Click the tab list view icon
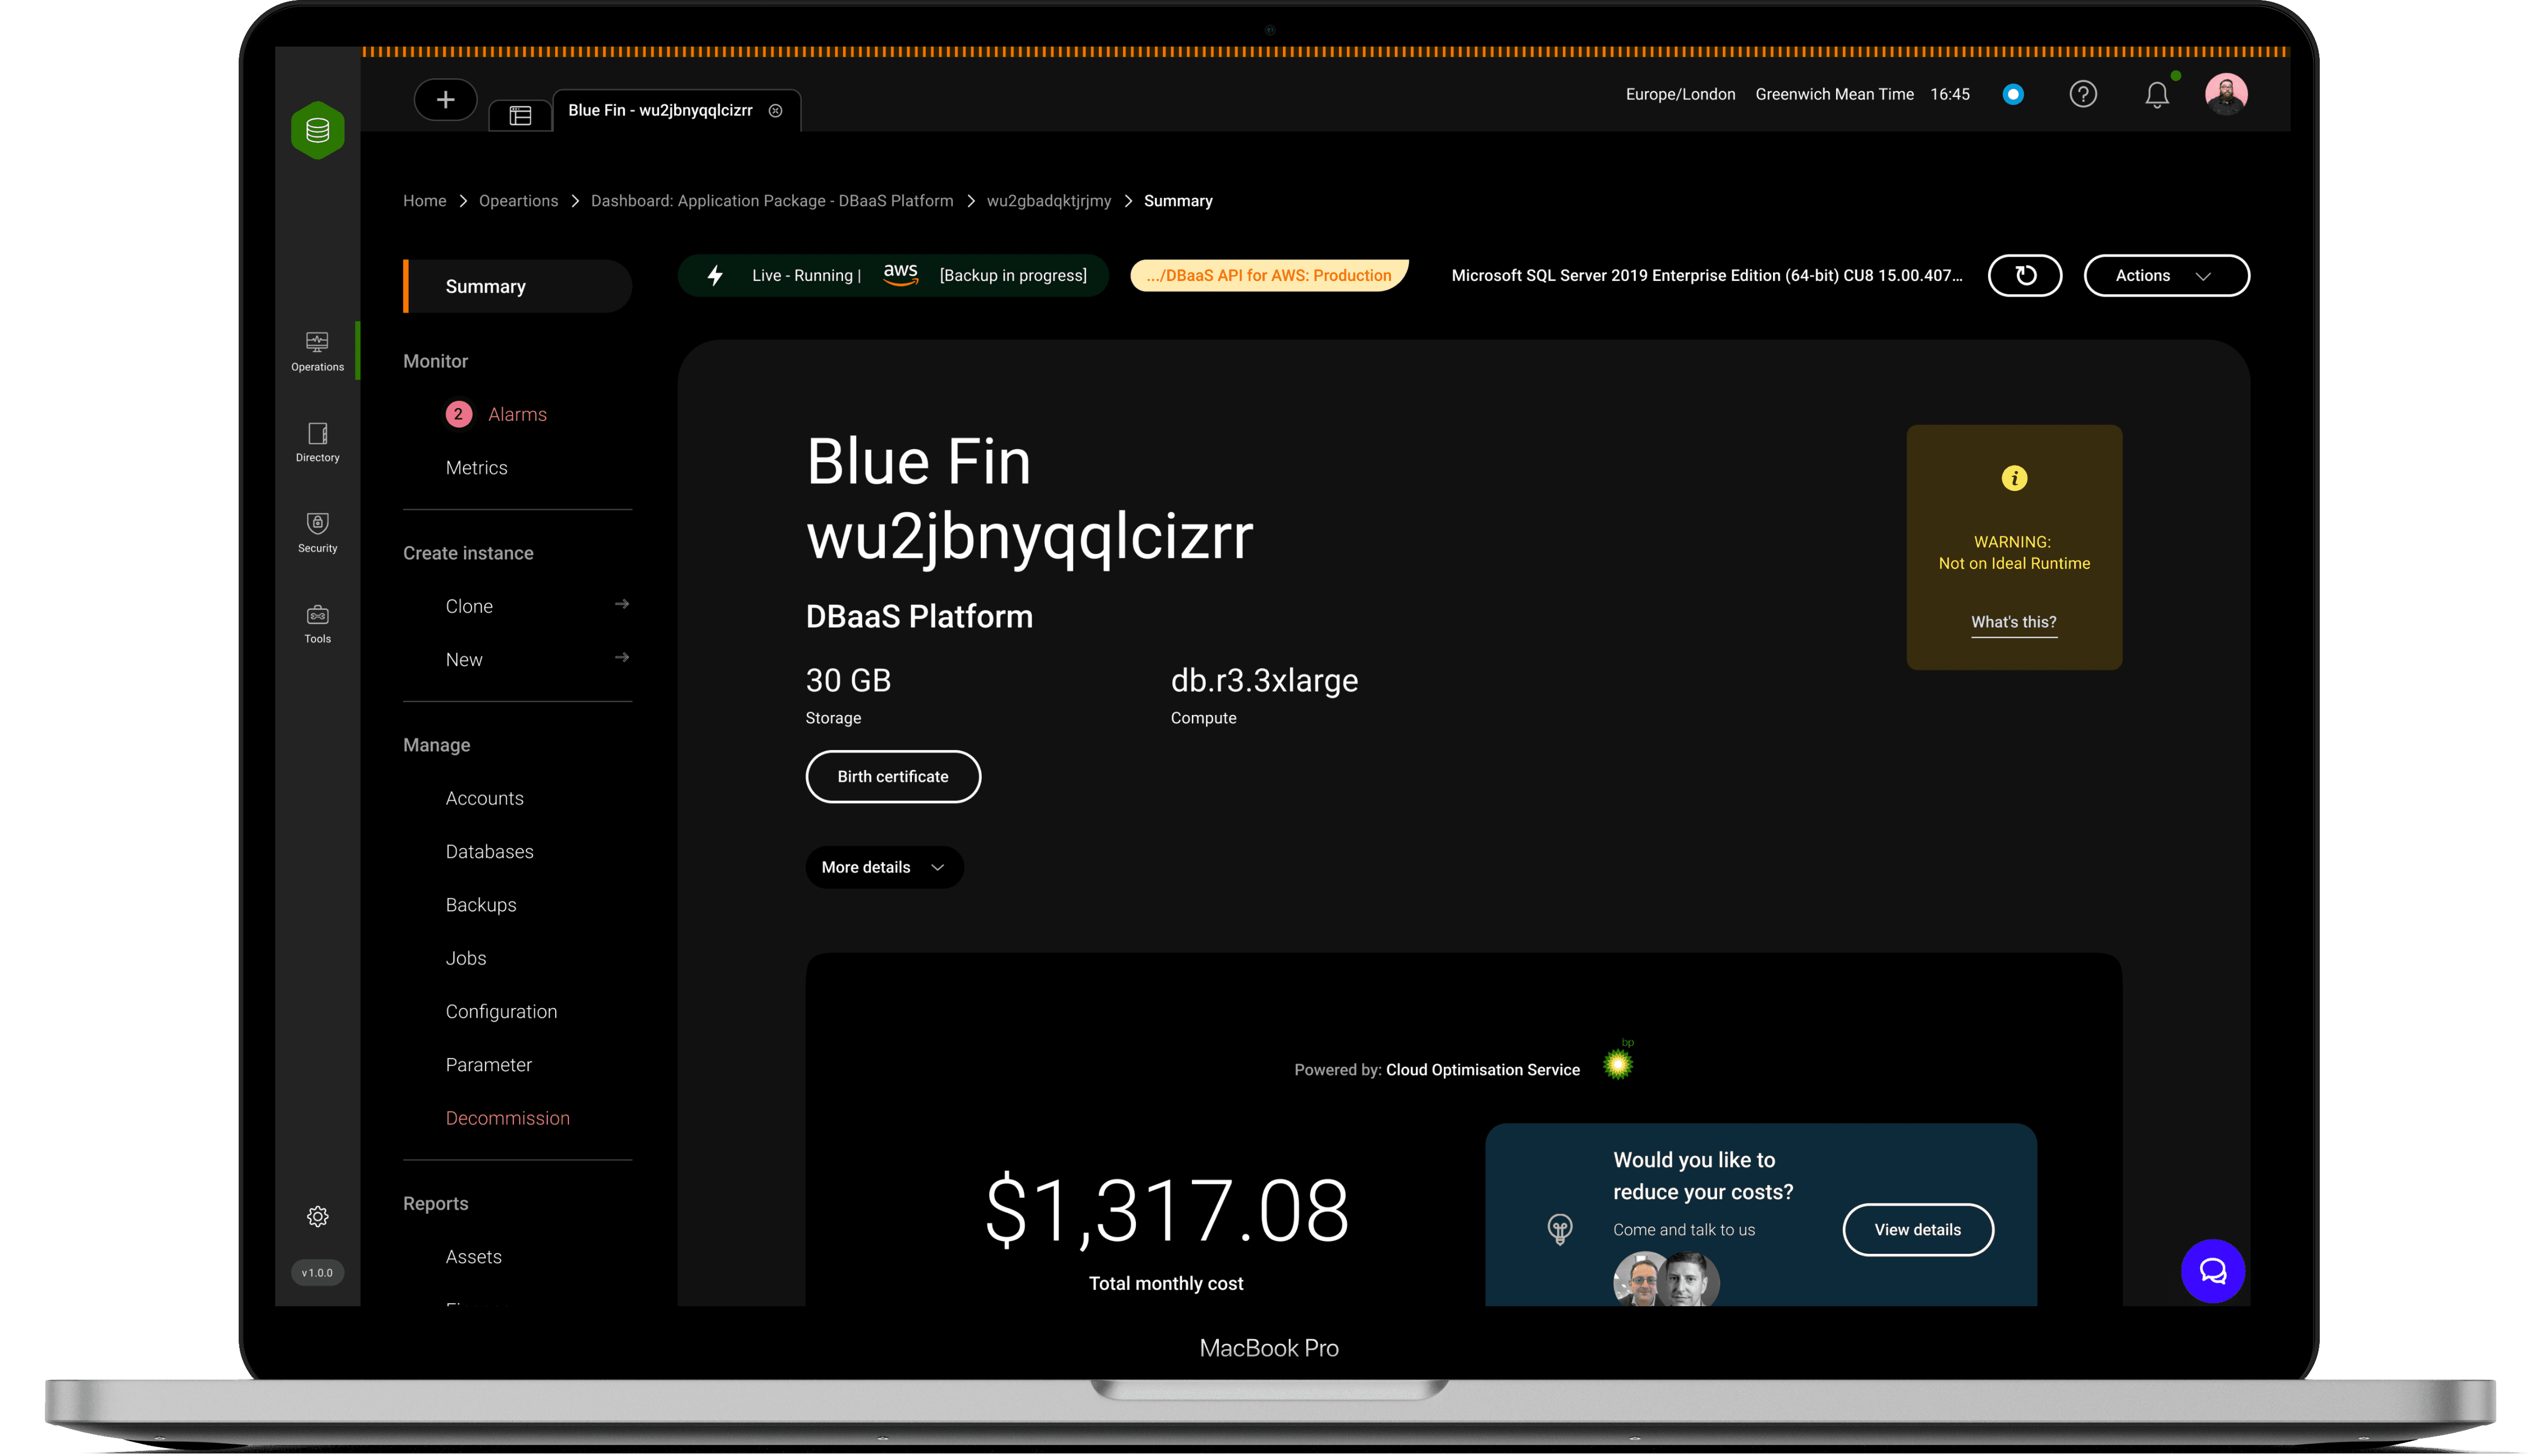This screenshot has height=1456, width=2541. pyautogui.click(x=520, y=115)
